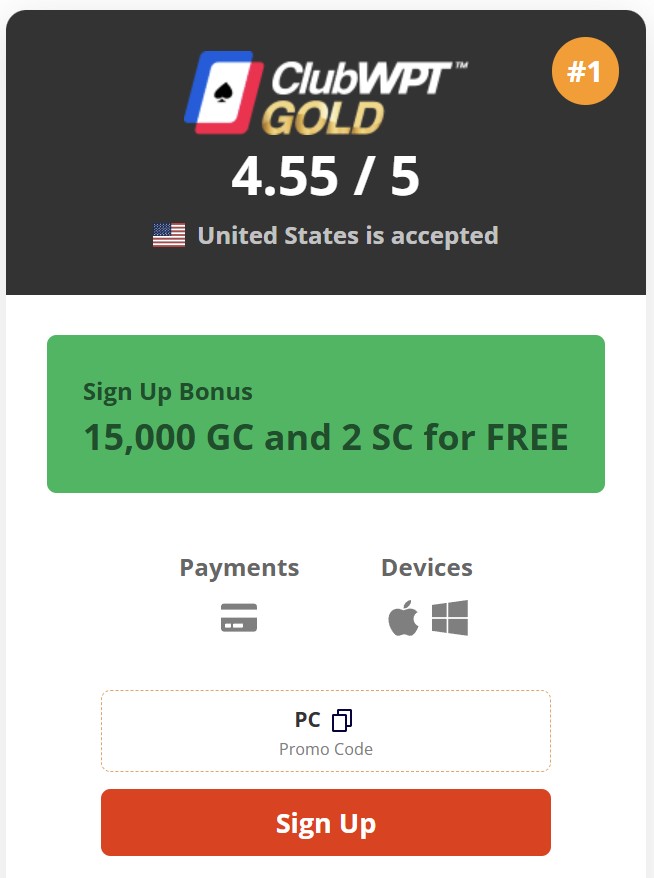Click the 4.55 / 5 rating score
This screenshot has height=878, width=654.
(x=325, y=176)
